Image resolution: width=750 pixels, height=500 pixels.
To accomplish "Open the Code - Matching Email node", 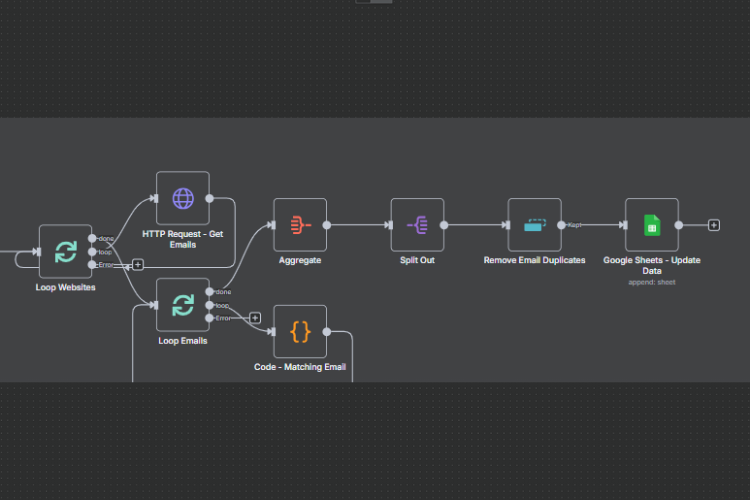I will click(x=300, y=332).
